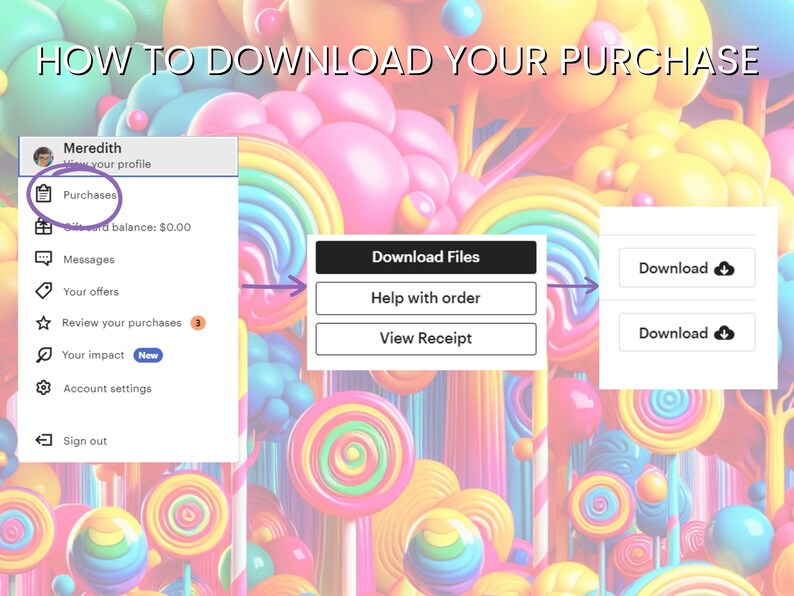Click the cloud icon on the bottom Download button

pyautogui.click(x=724, y=333)
